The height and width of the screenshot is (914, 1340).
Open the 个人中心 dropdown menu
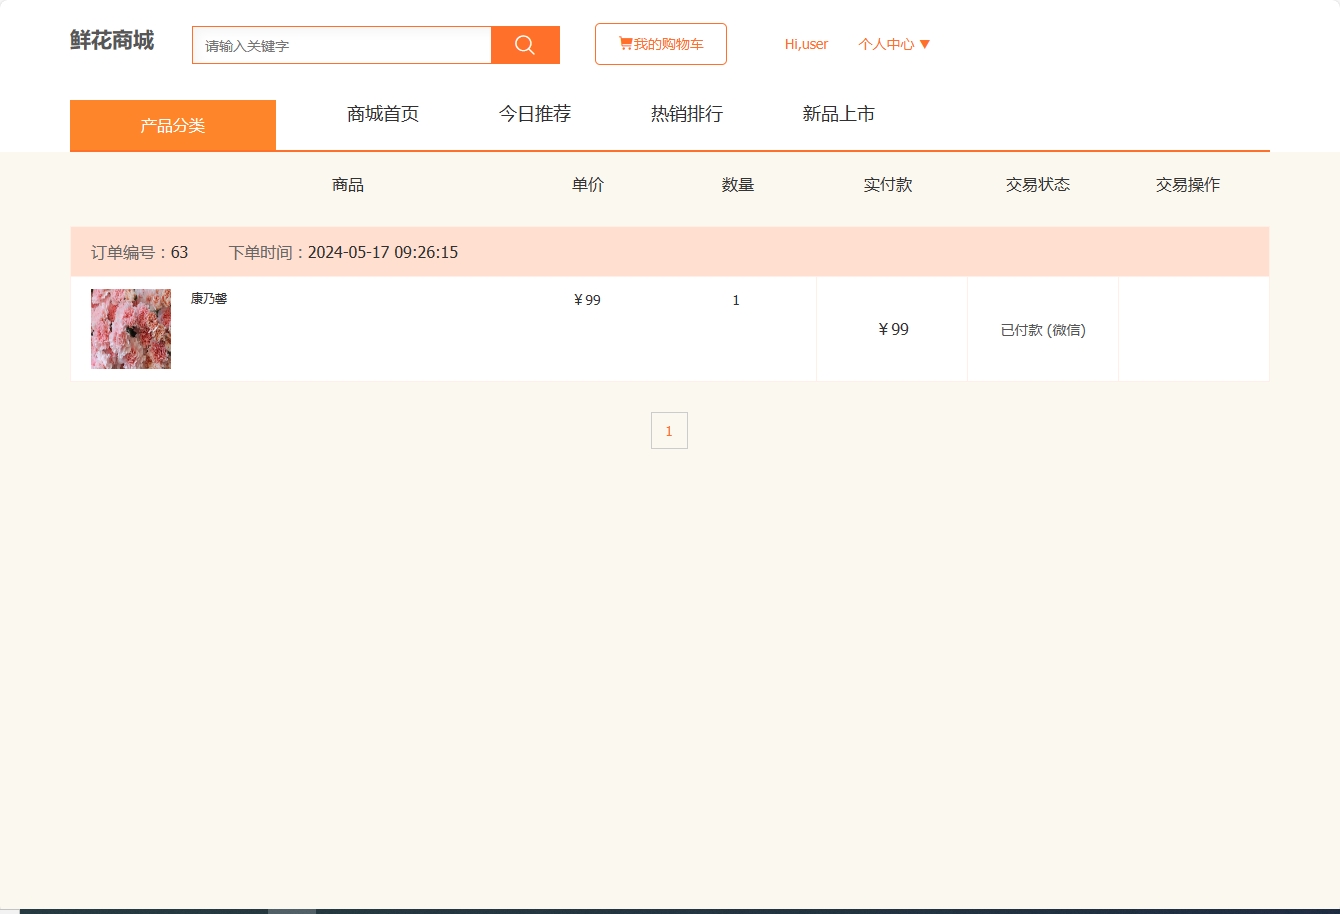coord(886,44)
